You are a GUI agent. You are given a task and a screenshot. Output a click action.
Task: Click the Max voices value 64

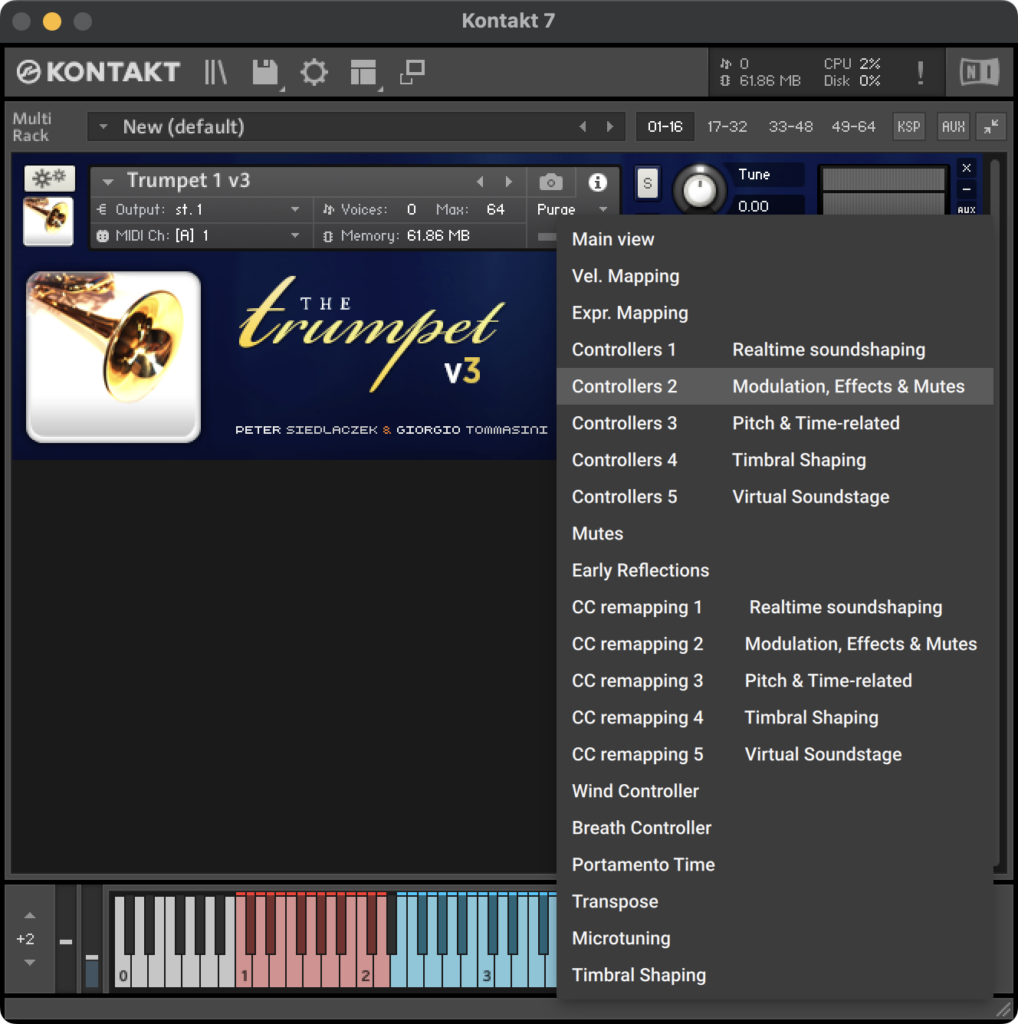pos(496,210)
